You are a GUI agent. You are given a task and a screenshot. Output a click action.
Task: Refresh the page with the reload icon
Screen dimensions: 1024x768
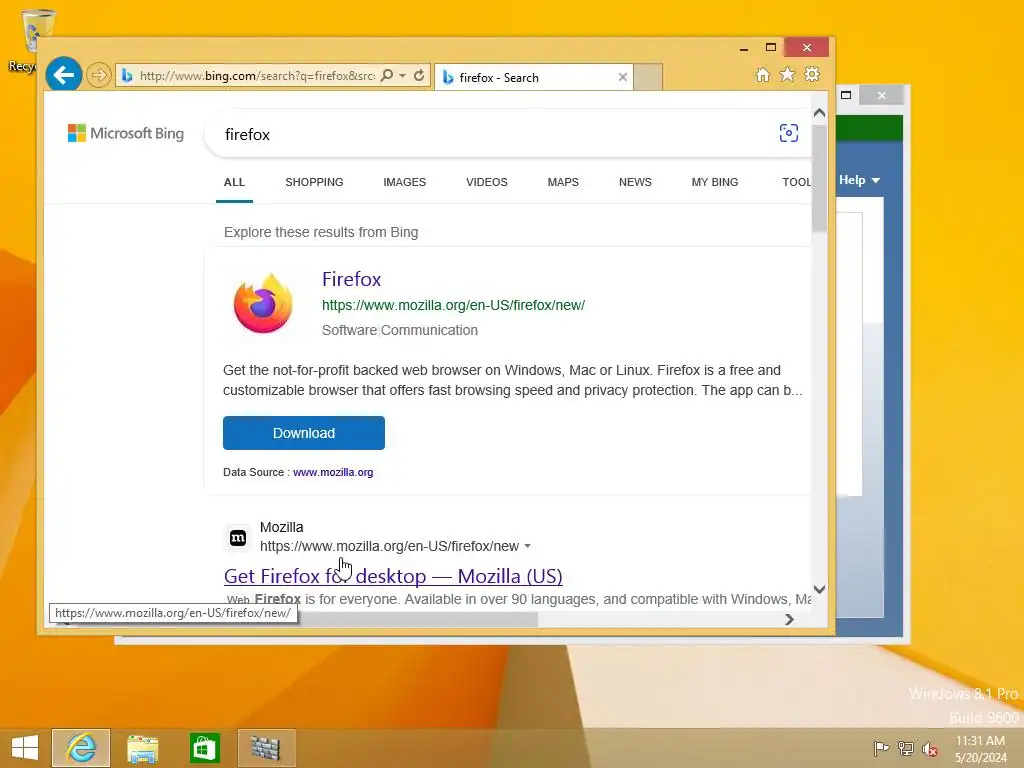pos(419,76)
